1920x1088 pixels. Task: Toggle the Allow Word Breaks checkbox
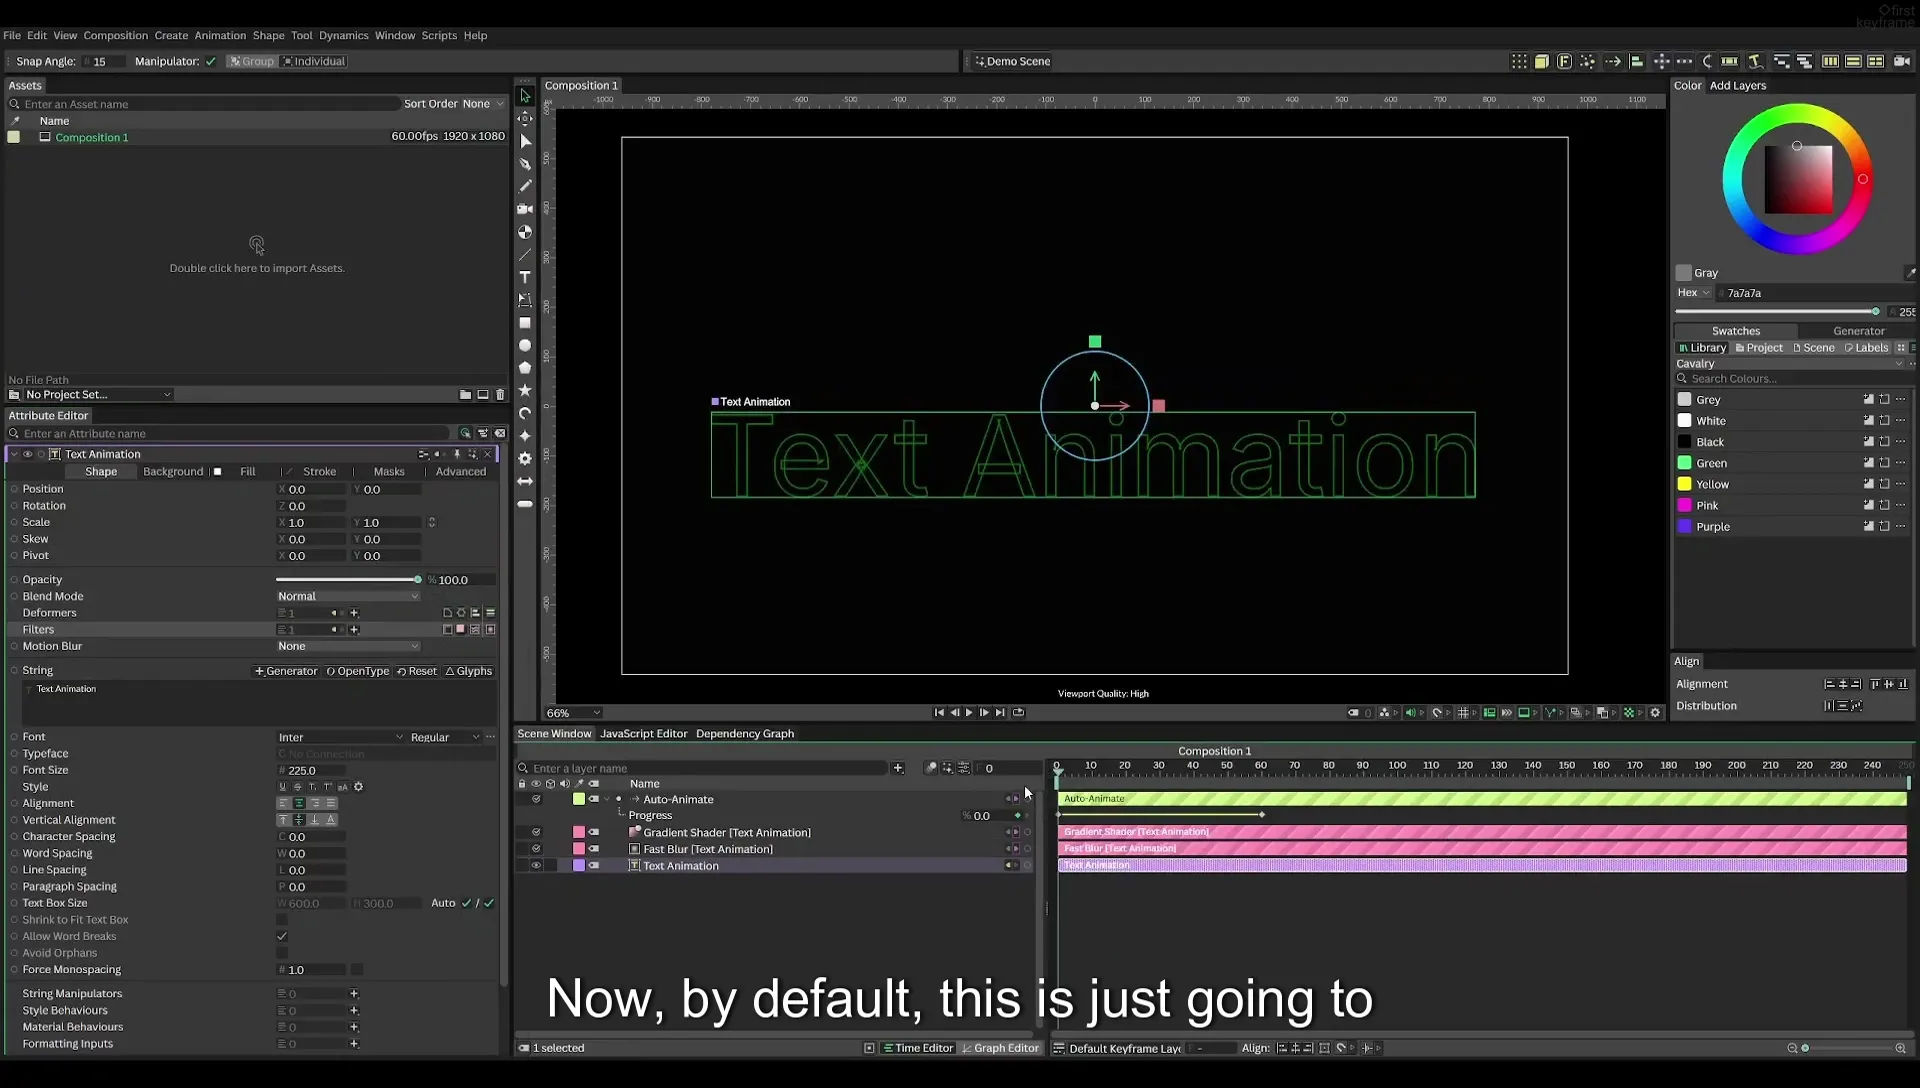point(282,937)
